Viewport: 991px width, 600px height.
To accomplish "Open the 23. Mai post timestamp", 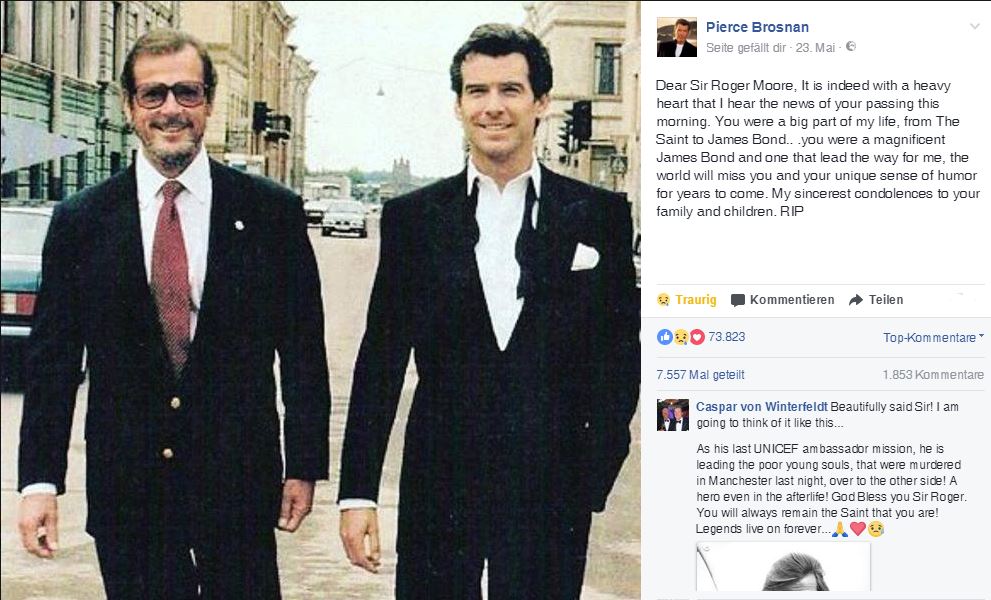I will pyautogui.click(x=815, y=47).
